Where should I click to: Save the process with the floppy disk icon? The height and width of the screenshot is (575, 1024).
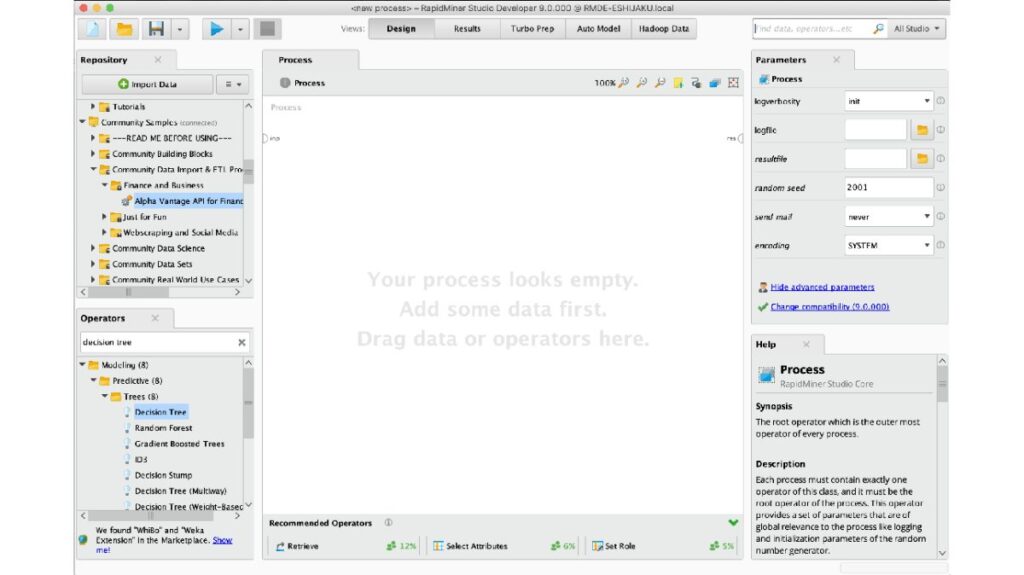coord(156,29)
